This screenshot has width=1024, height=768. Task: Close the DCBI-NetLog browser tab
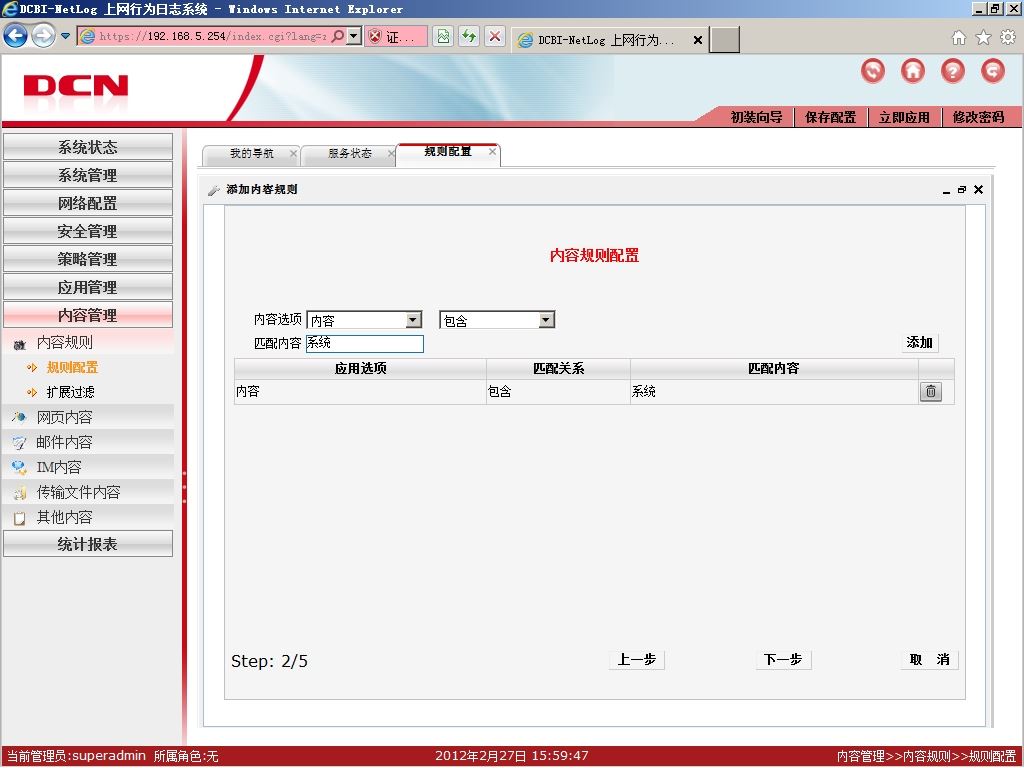coord(697,40)
